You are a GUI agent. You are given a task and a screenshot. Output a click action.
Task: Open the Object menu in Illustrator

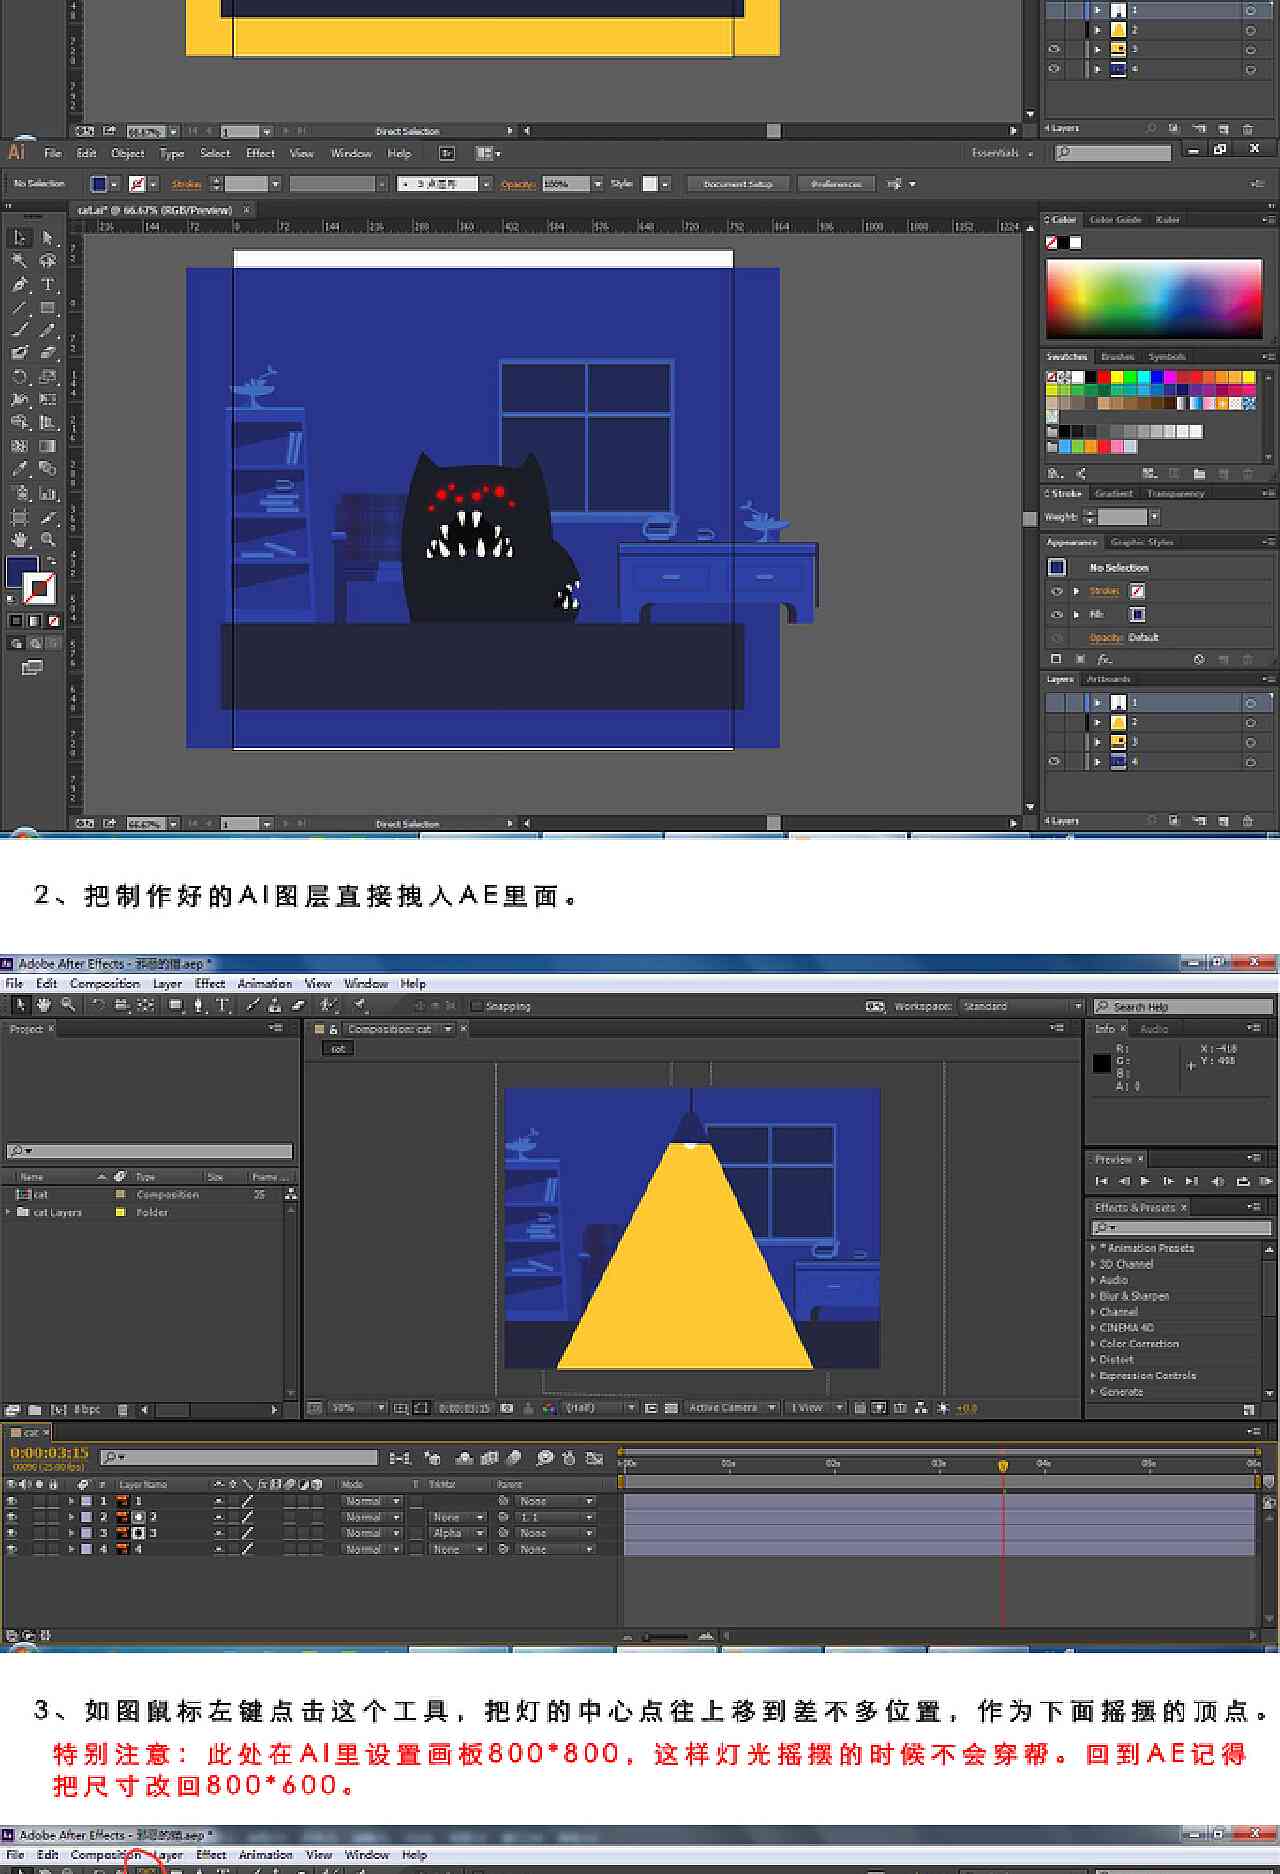127,153
